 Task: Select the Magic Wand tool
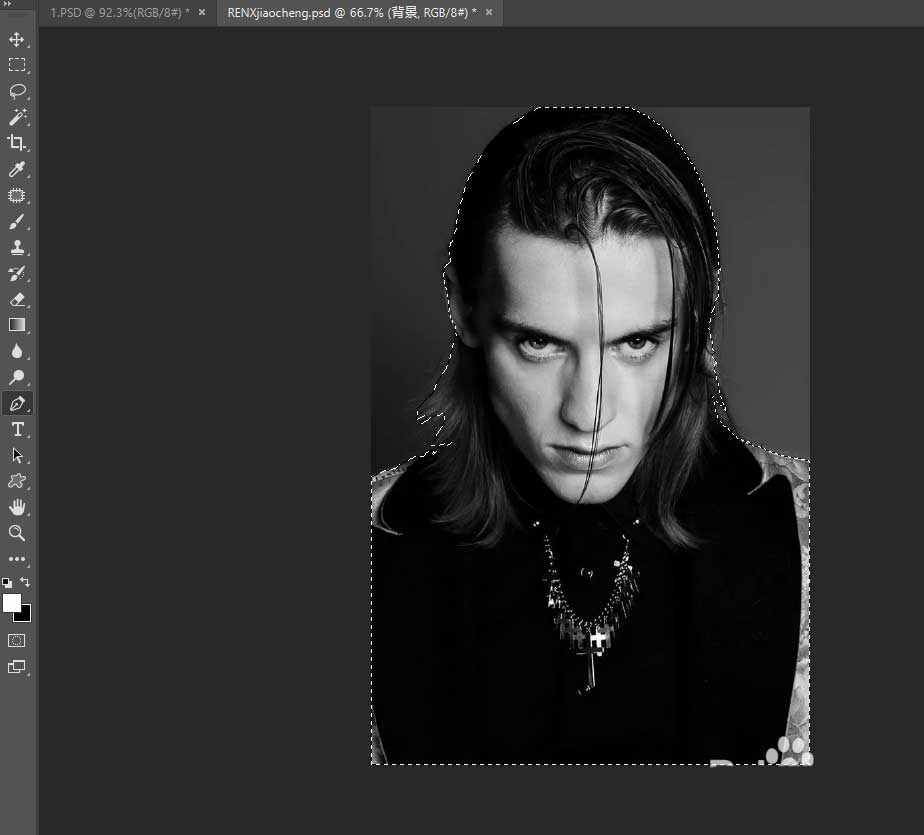click(16, 117)
